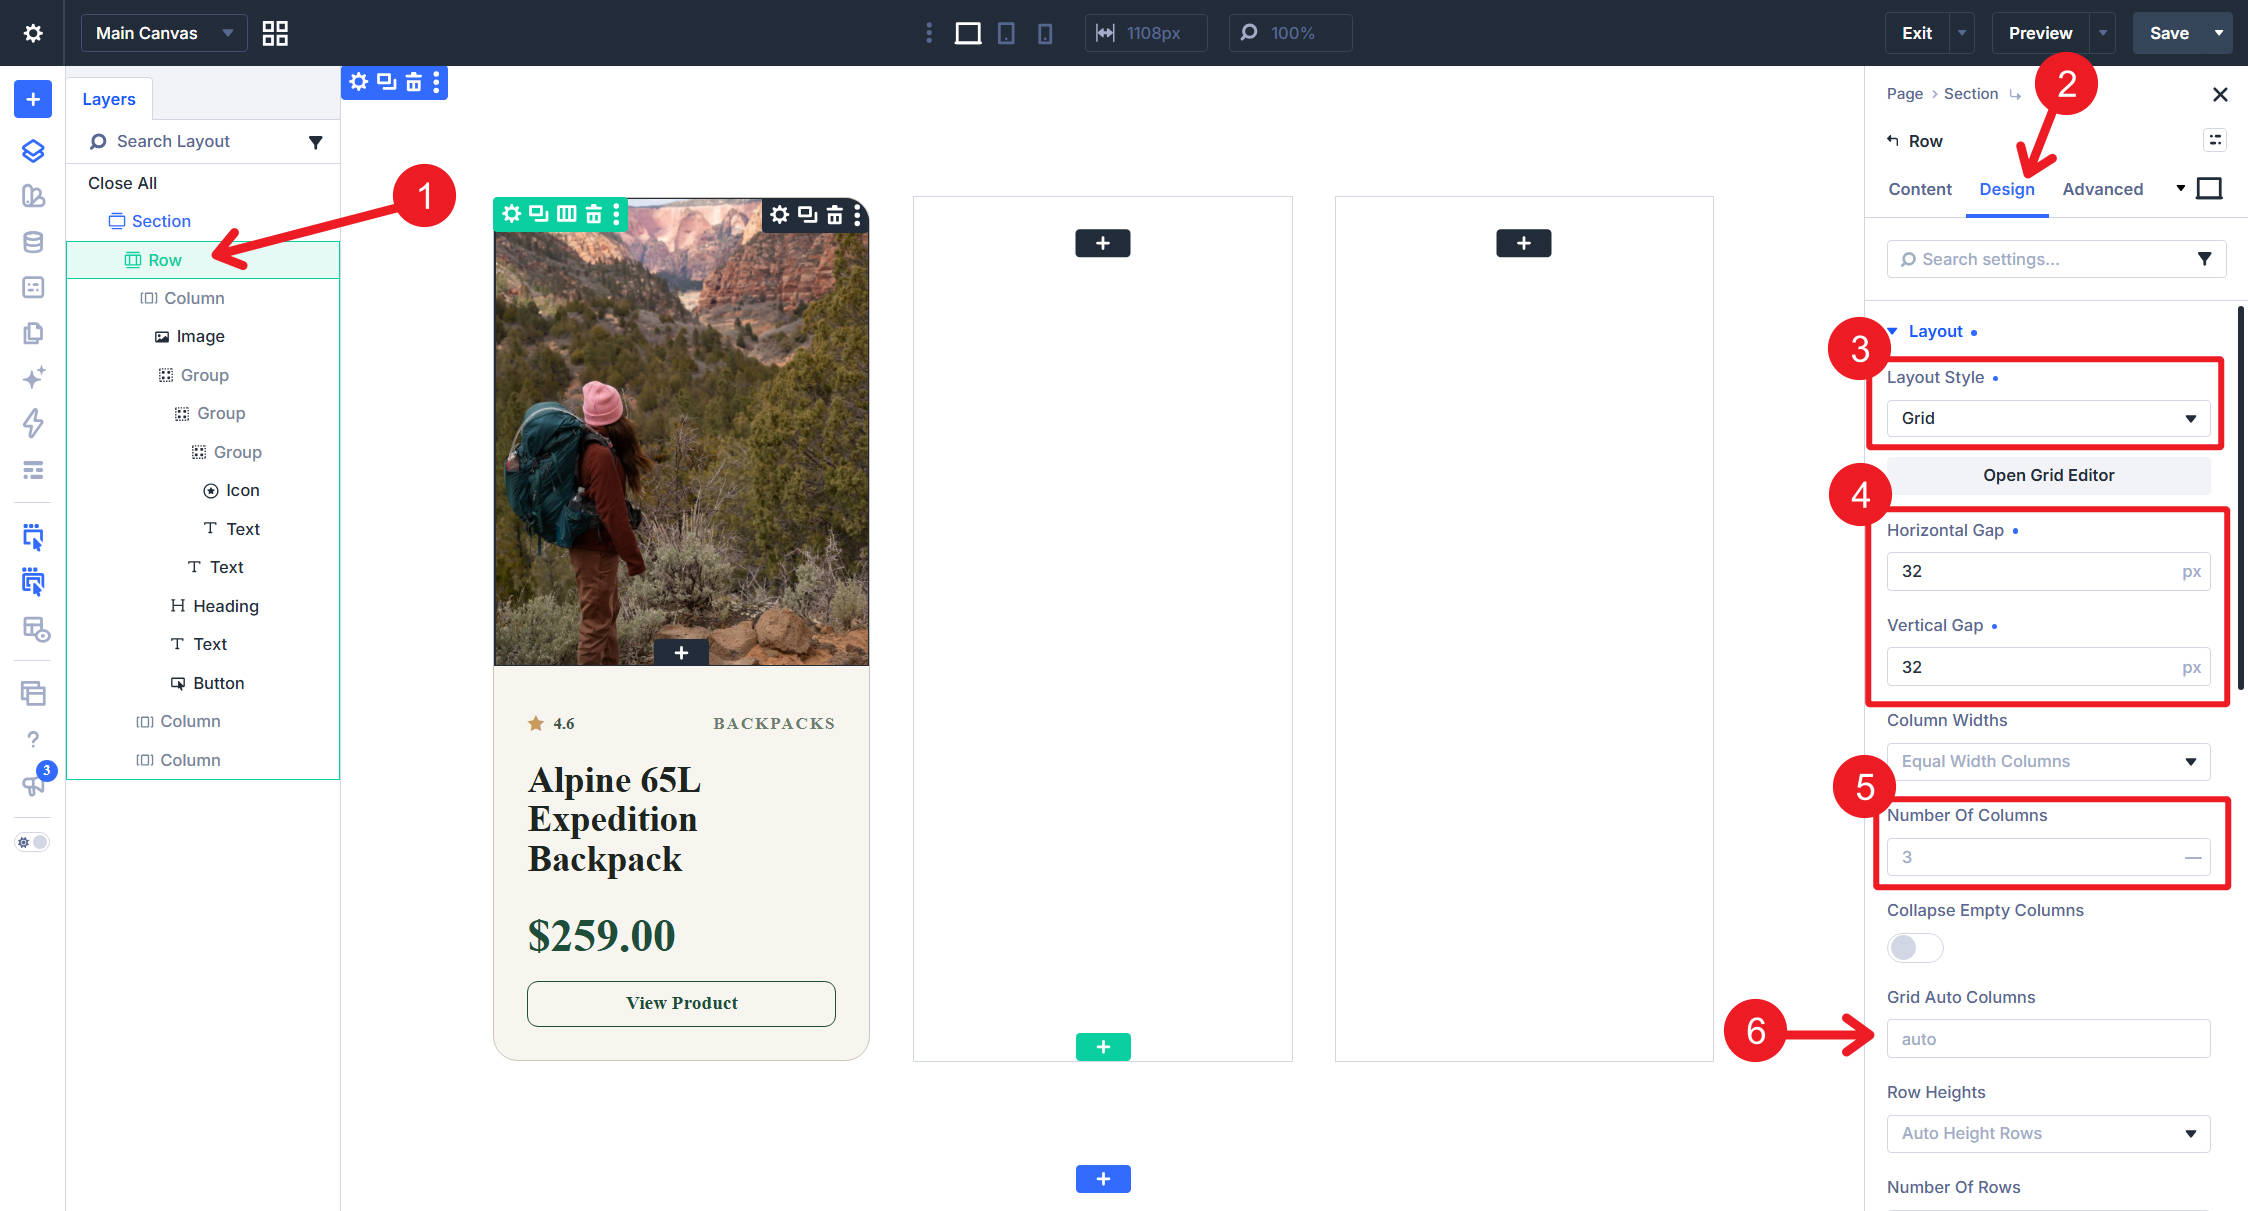Image resolution: width=2248 pixels, height=1211 pixels.
Task: Close the Row settings panel
Action: [2220, 94]
